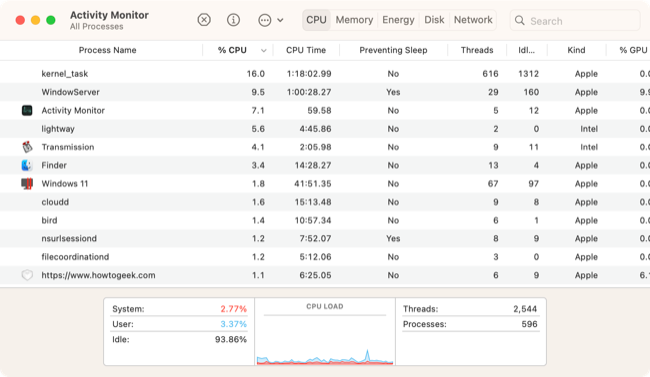This screenshot has width=650, height=377.
Task: Click the Finder app icon
Action: pos(27,165)
